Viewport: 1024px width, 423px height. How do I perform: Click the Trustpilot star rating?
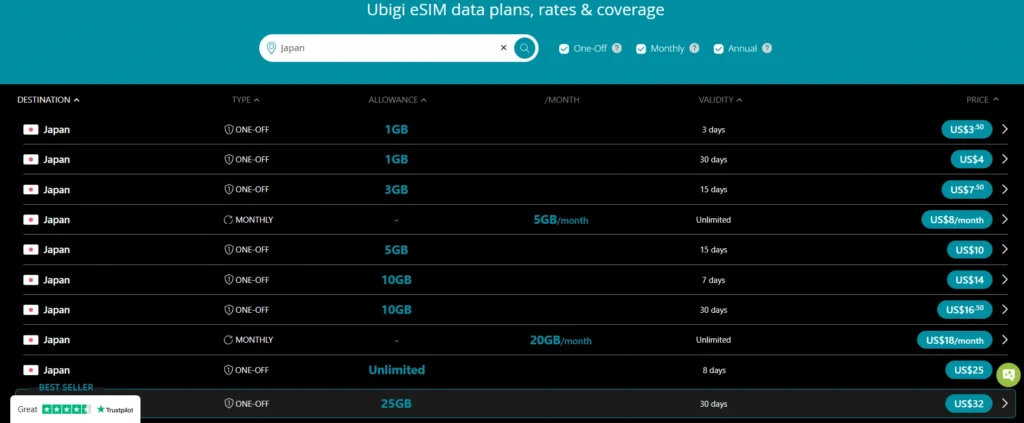pos(67,409)
